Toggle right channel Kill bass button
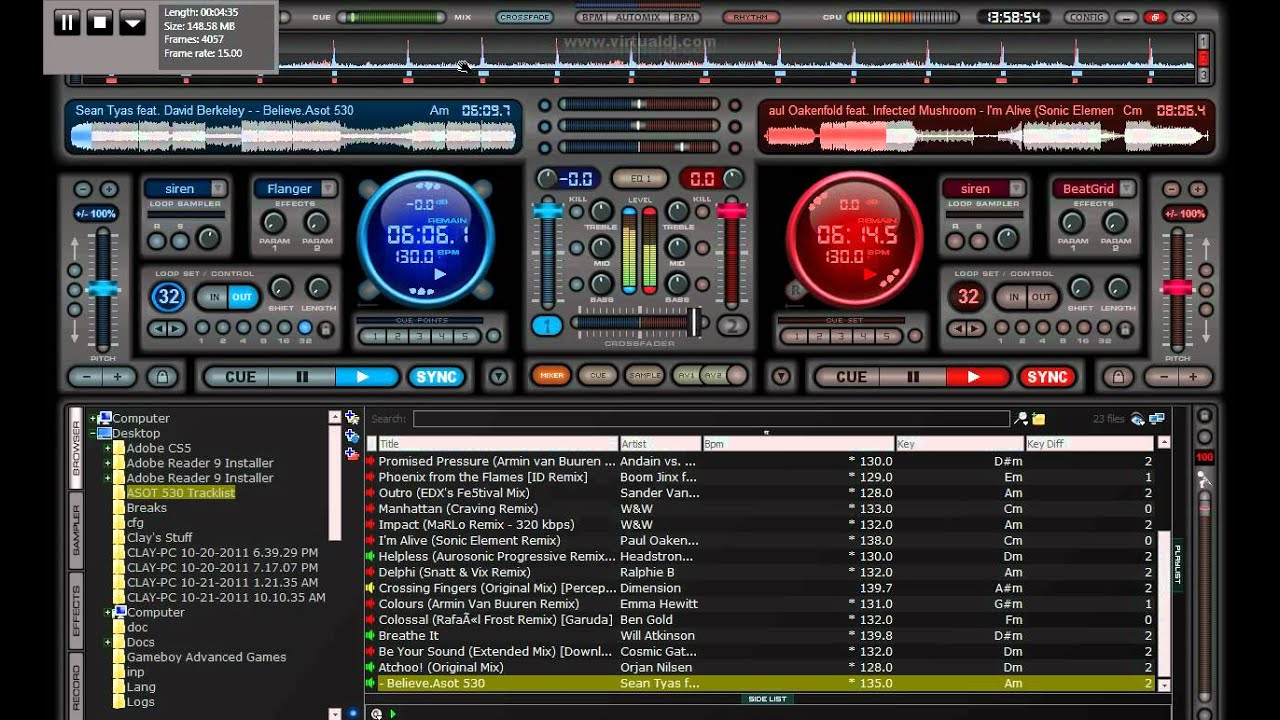 (x=704, y=283)
